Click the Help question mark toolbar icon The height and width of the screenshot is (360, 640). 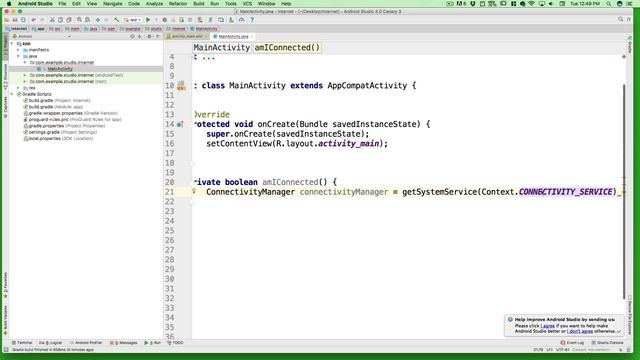point(252,20)
